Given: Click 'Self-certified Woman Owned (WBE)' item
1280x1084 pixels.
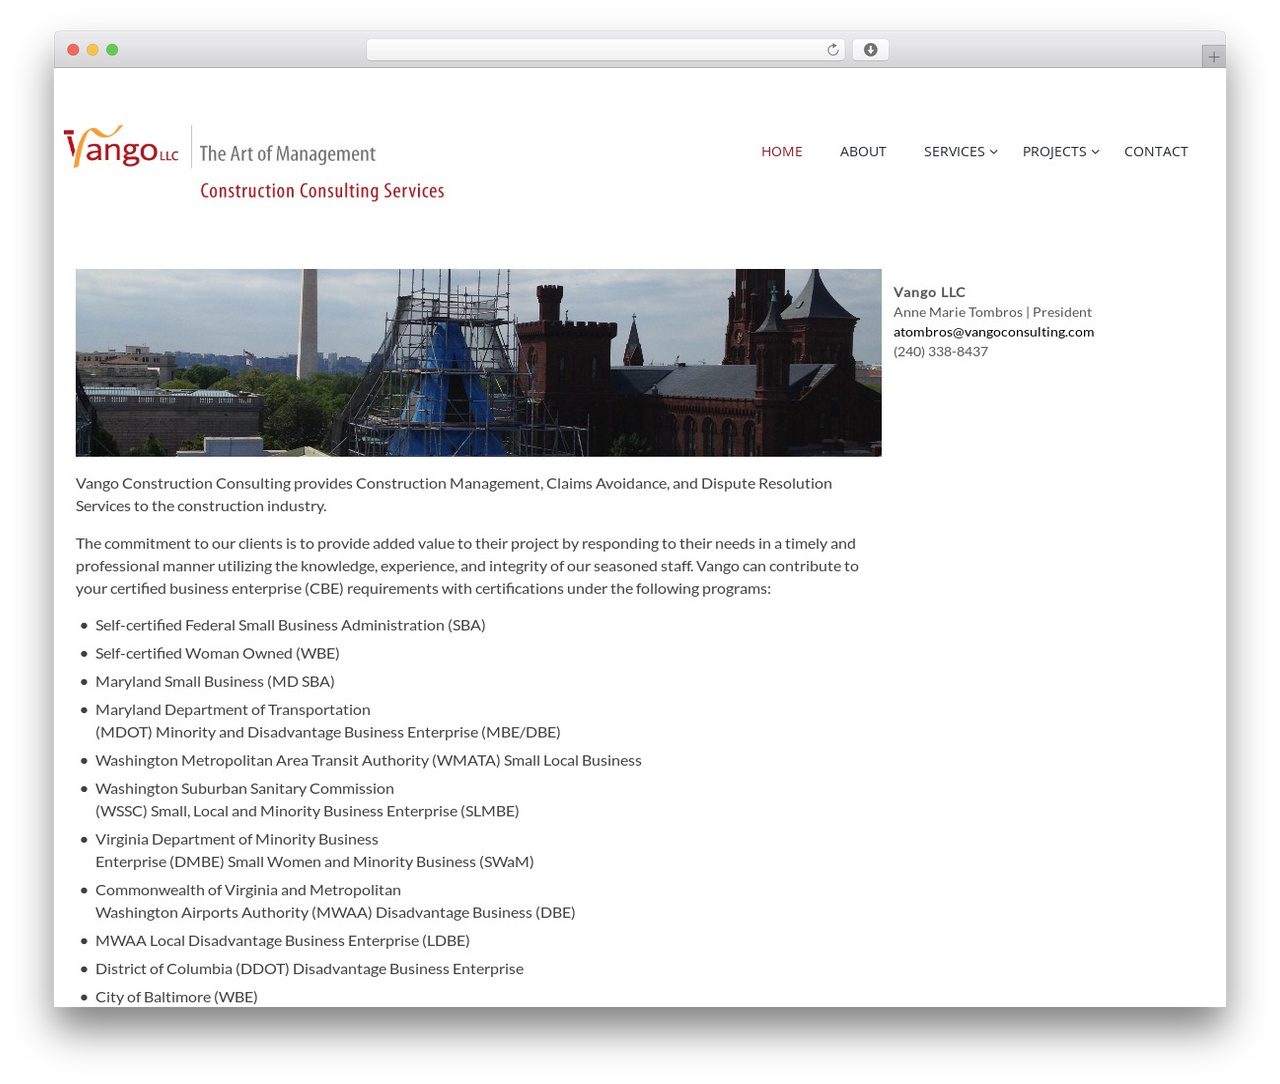Looking at the screenshot, I should coord(217,653).
